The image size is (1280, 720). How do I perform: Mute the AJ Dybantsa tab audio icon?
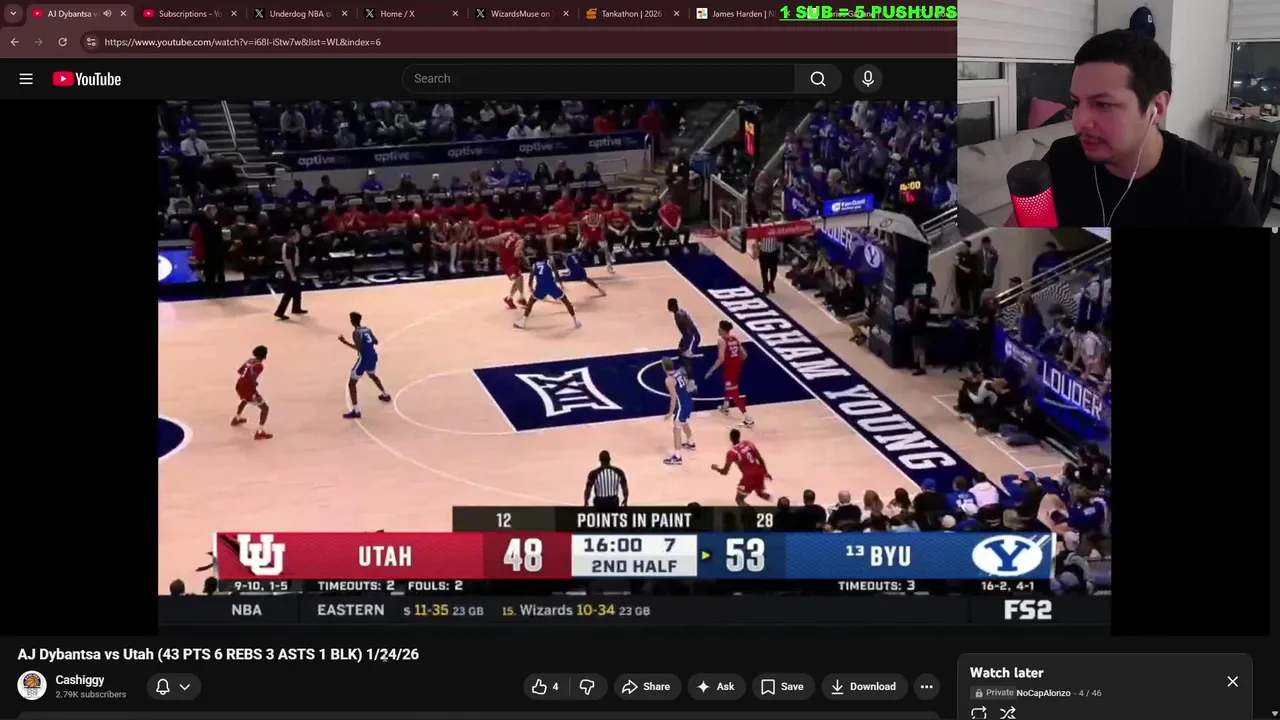coord(107,13)
